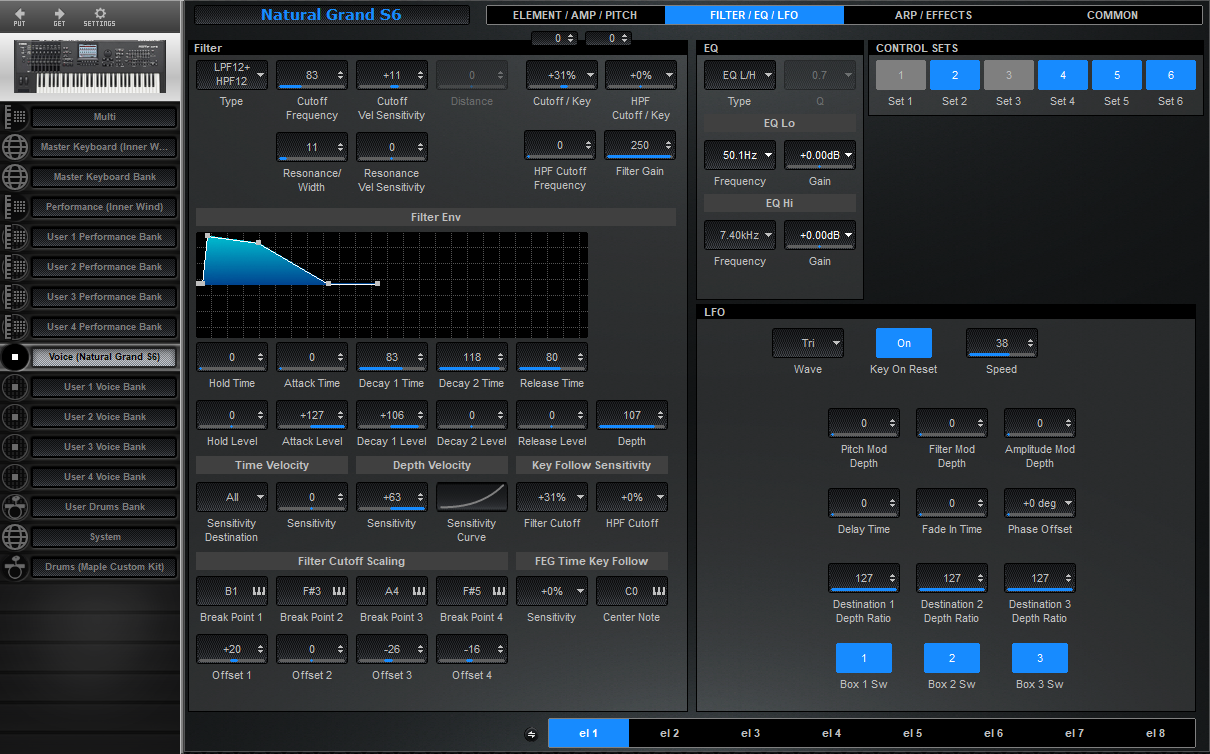Click the Drums (Maple Custom Kit) icon

pyautogui.click(x=13, y=567)
